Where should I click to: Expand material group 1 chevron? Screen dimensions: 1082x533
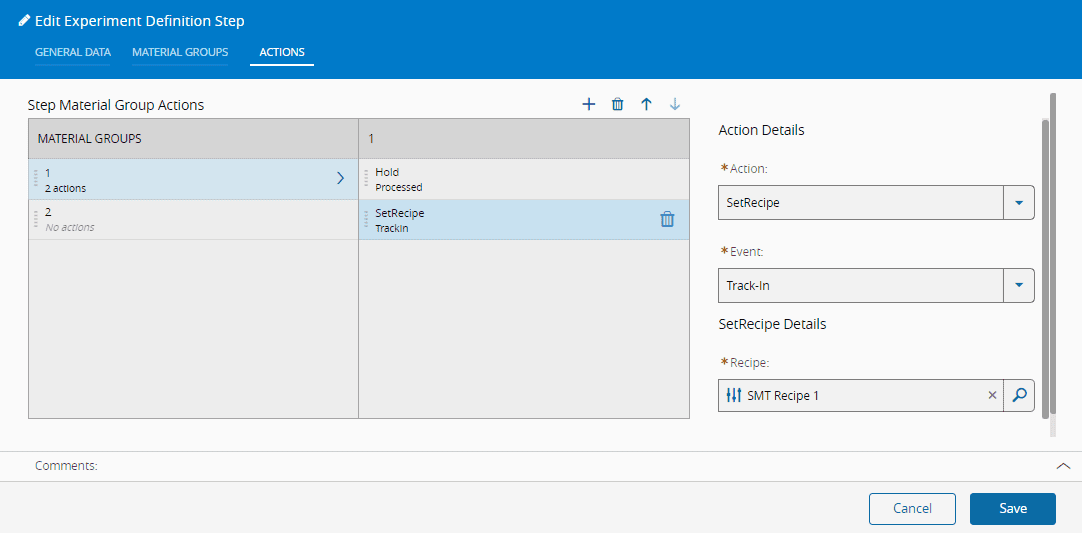coord(340,179)
